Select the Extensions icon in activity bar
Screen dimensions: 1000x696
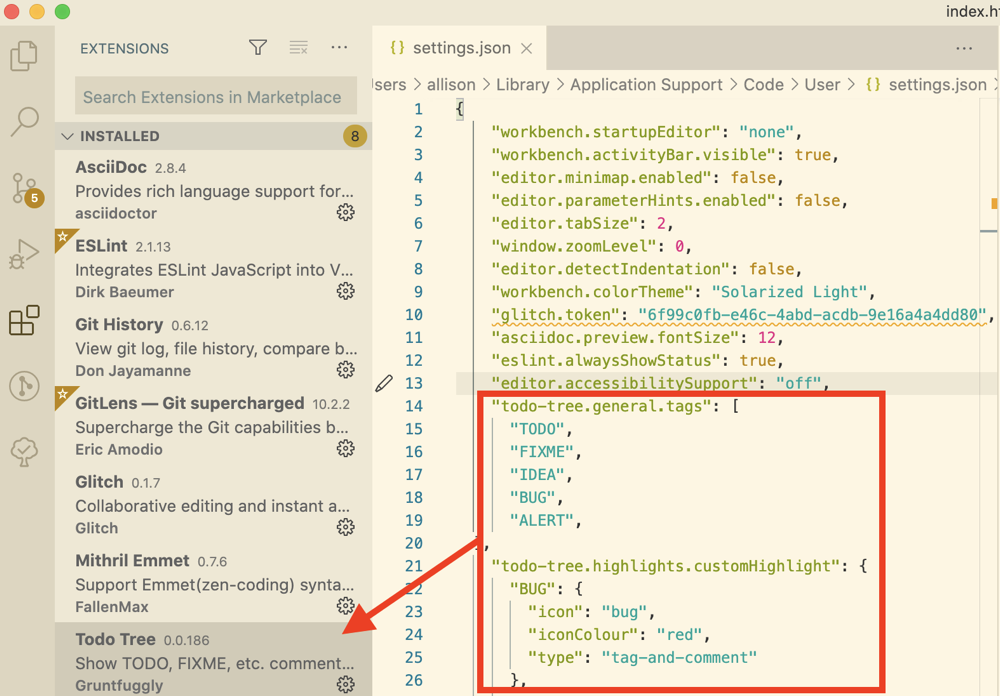click(x=24, y=320)
